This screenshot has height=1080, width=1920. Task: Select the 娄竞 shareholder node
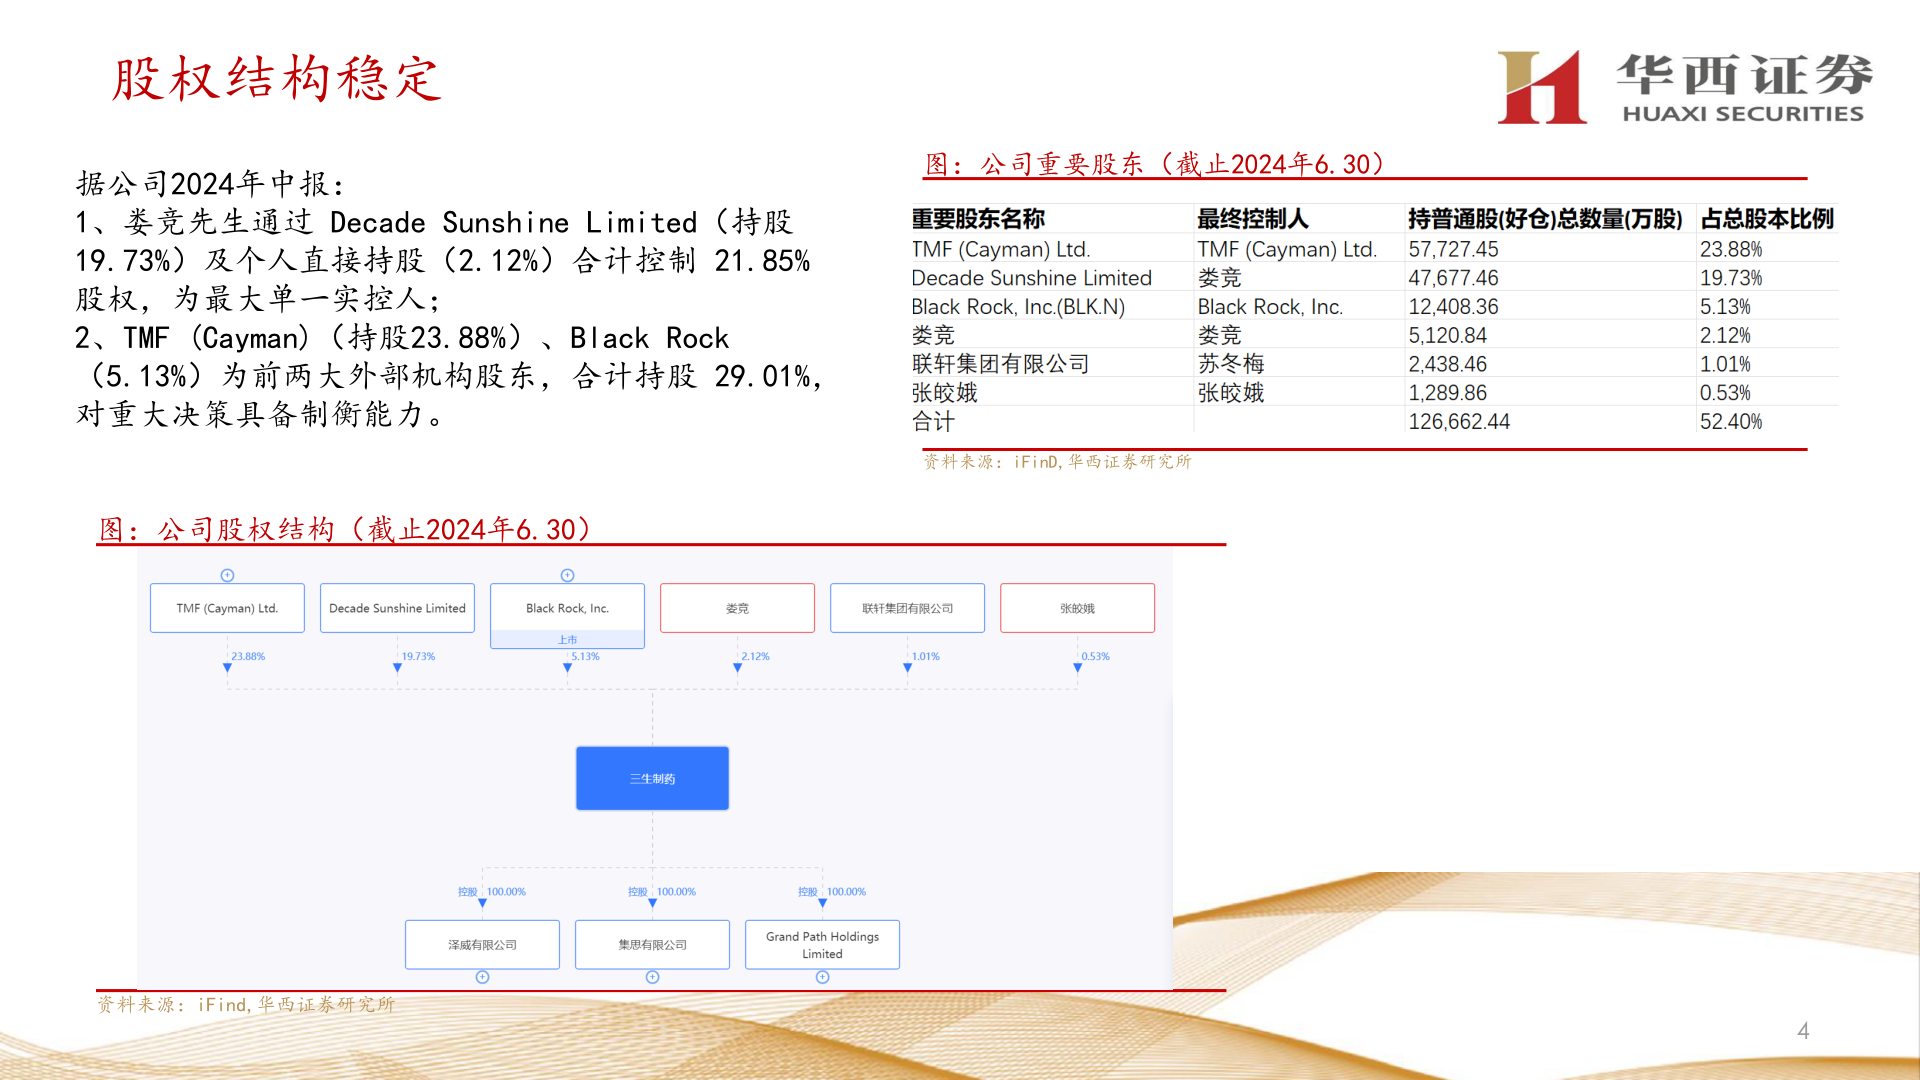737,607
